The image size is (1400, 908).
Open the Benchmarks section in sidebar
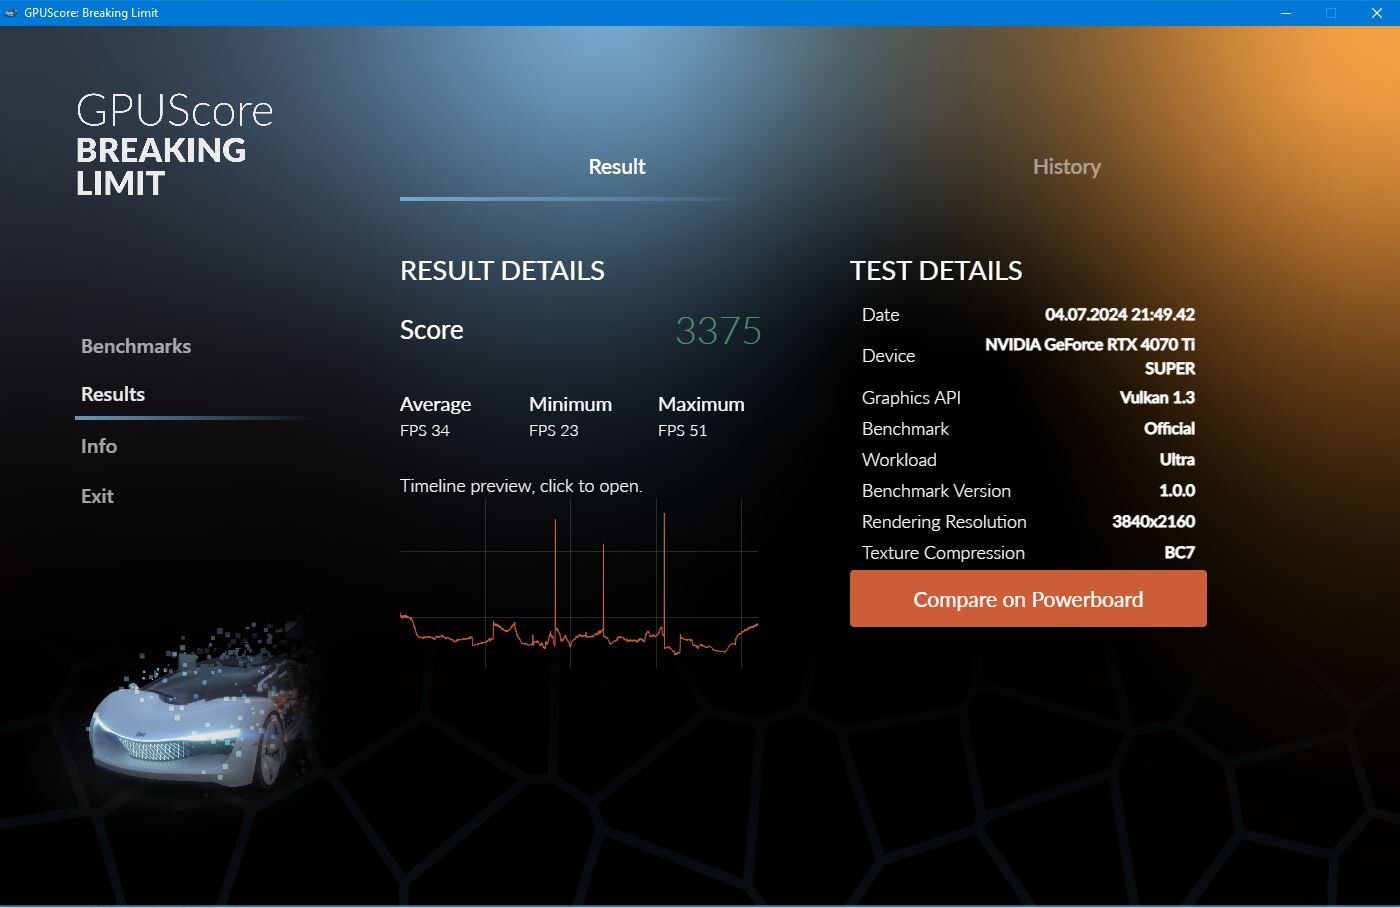pos(136,346)
